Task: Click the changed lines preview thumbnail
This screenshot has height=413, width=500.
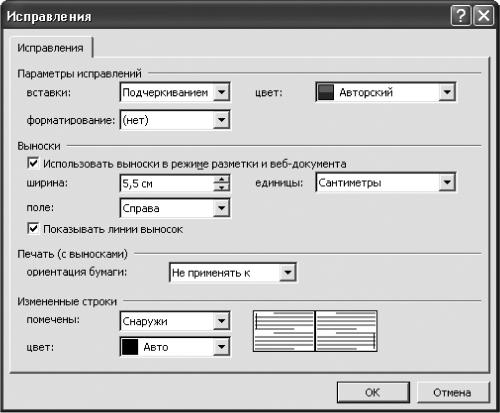Action: [315, 331]
